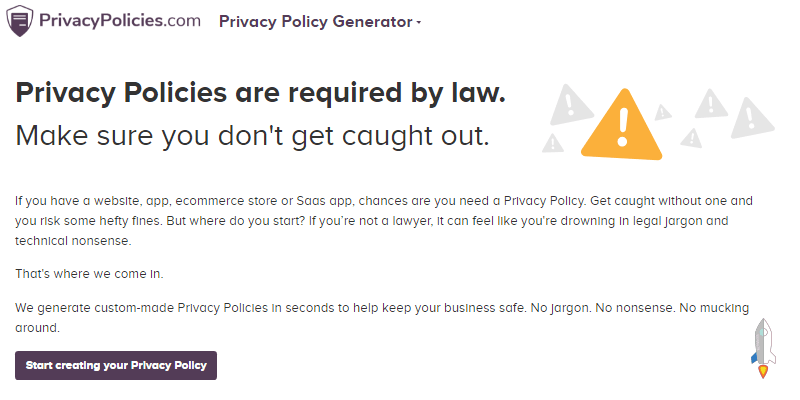The image size is (800, 400).
Task: Click the heading 'Privacy Policies are required by law.'
Action: 261,94
